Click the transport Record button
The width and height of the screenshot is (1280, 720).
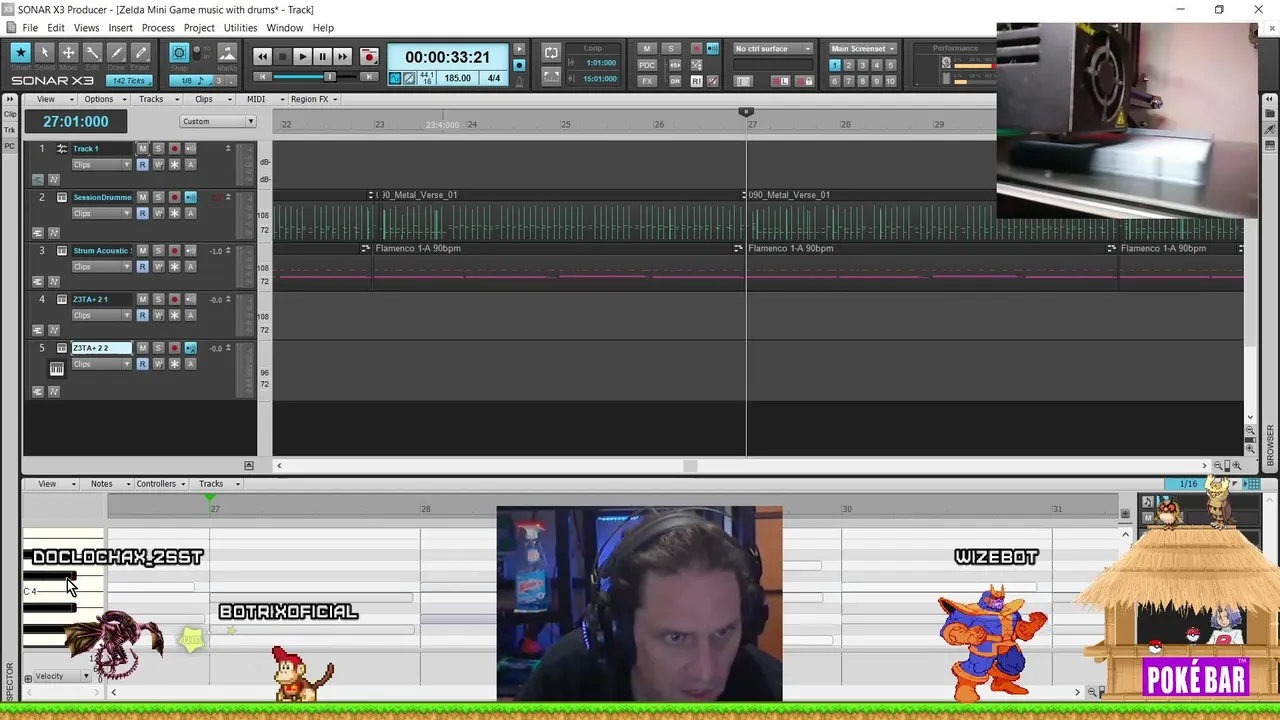click(x=369, y=57)
